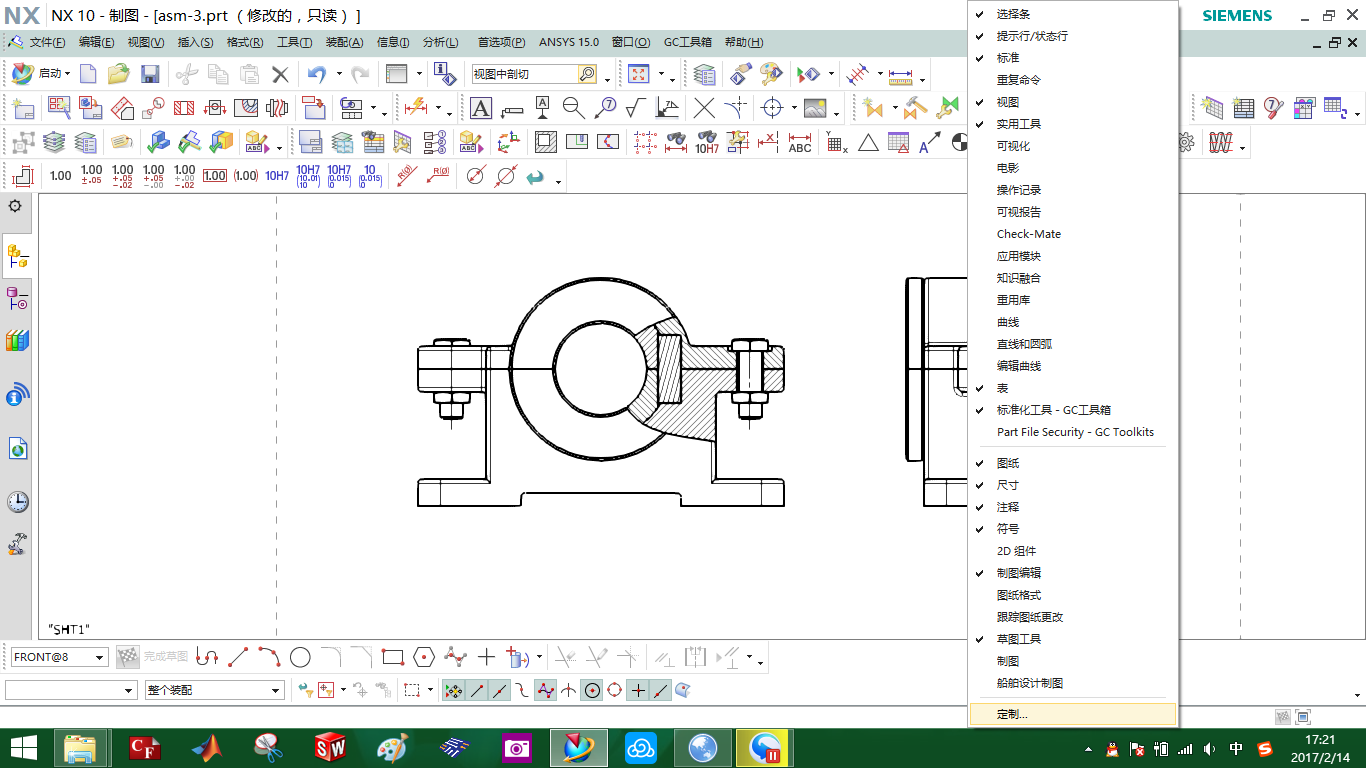Launch SolidWorks from the taskbar
This screenshot has width=1366, height=768.
point(331,747)
